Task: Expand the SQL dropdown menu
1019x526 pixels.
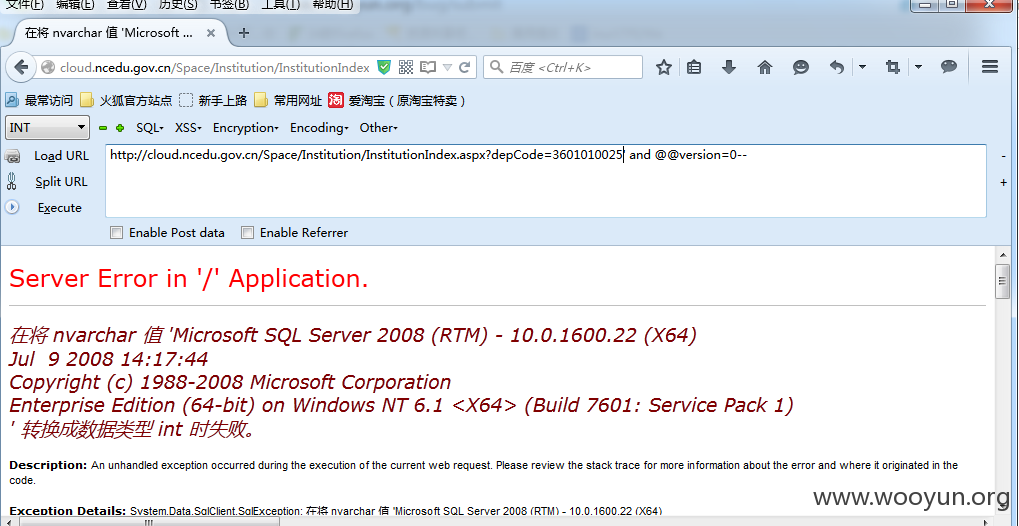Action: [x=149, y=128]
